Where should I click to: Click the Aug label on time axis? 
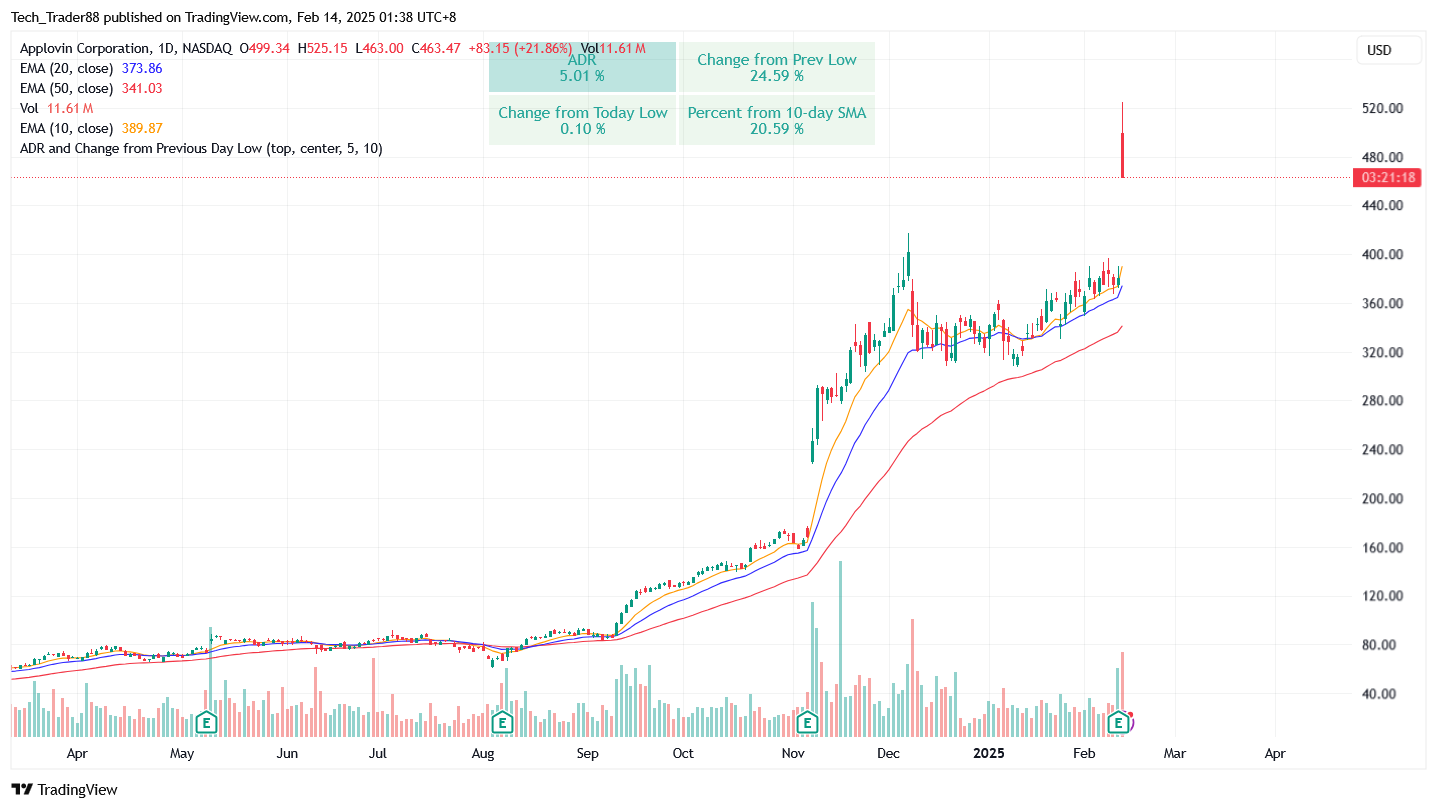[x=483, y=753]
